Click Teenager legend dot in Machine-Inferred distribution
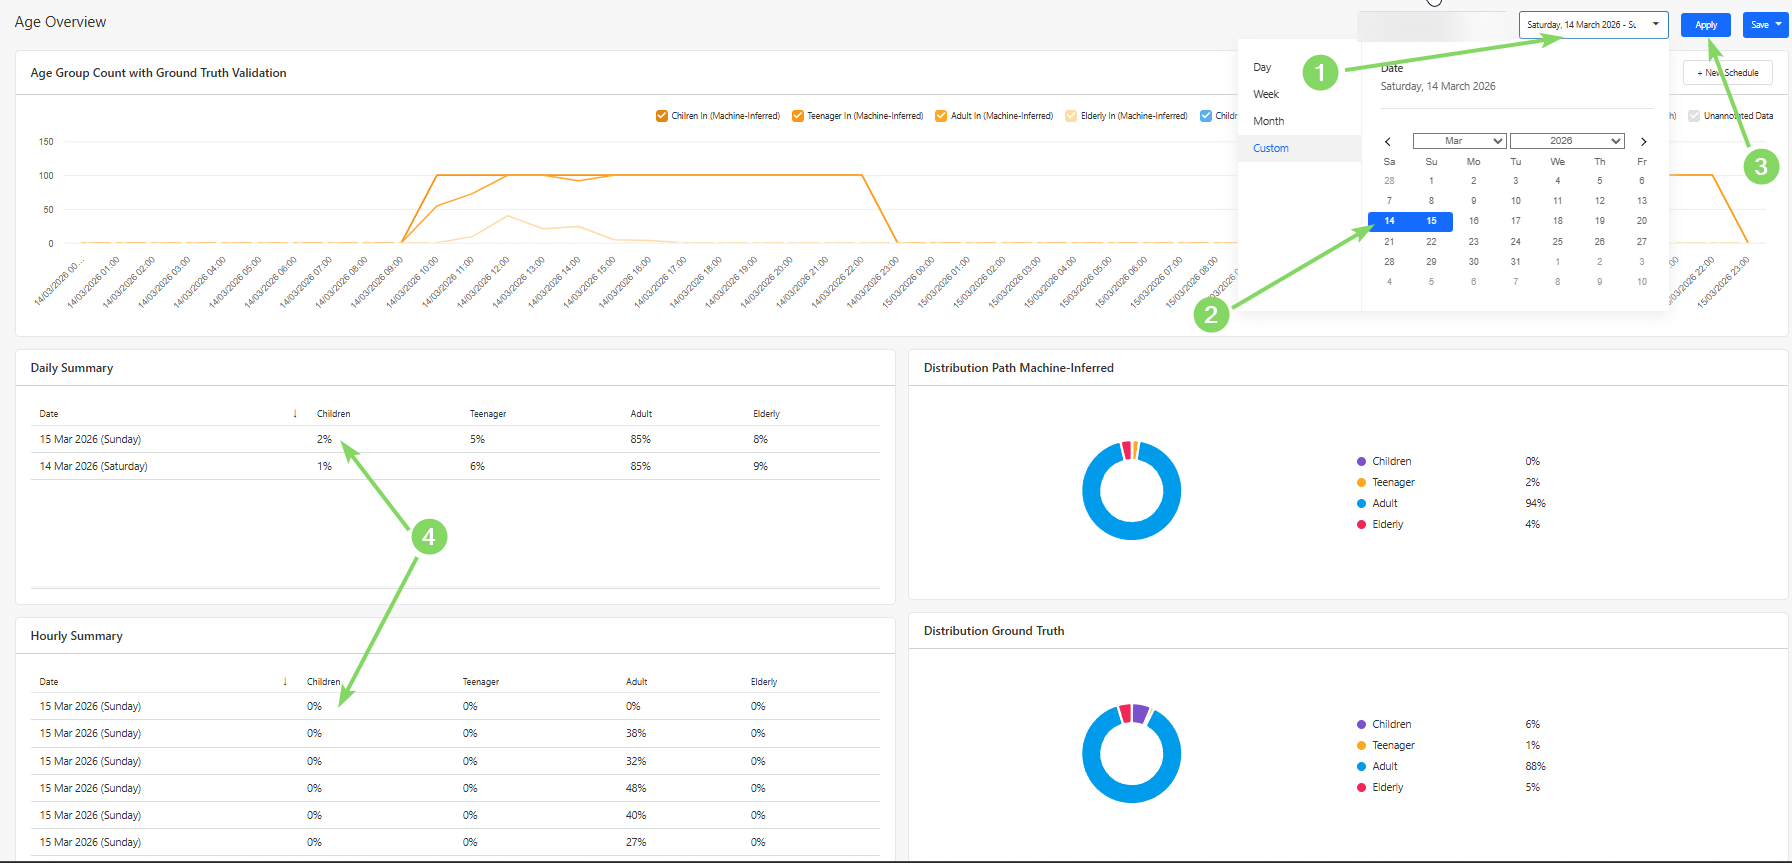 1361,483
